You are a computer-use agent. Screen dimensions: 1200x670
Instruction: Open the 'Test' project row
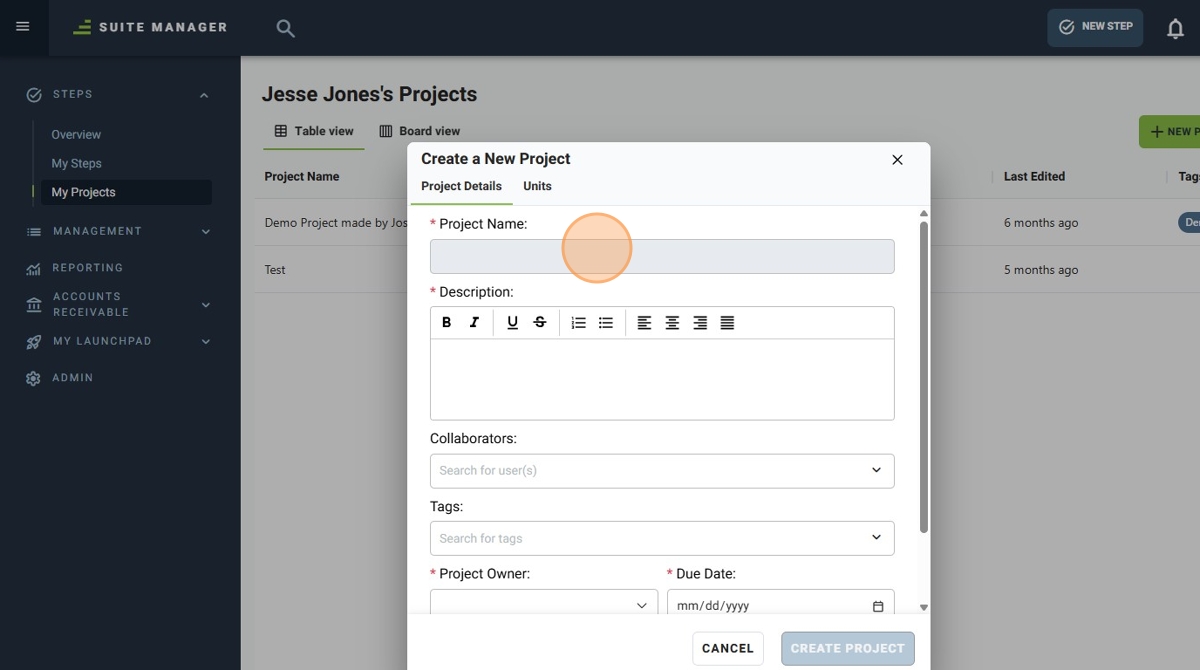point(275,270)
